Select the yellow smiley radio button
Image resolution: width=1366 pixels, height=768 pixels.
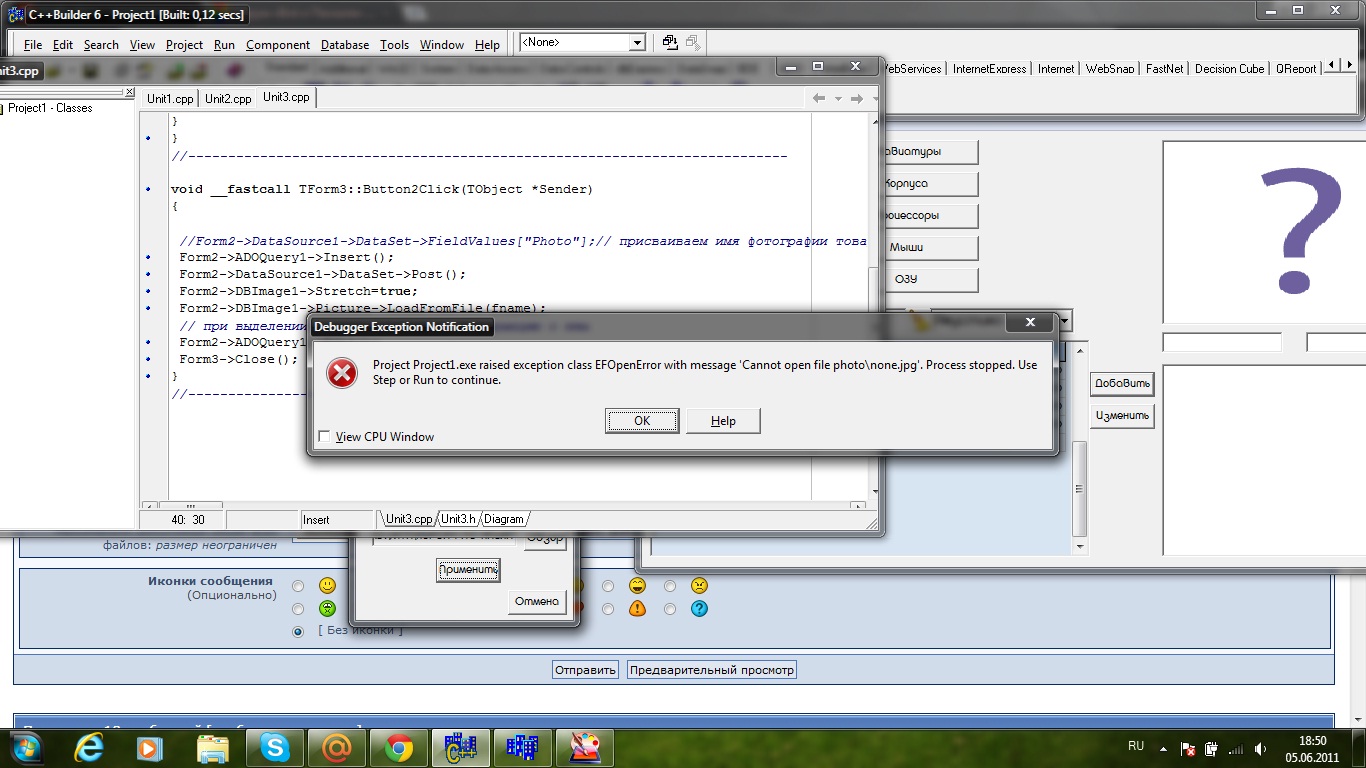pyautogui.click(x=298, y=586)
